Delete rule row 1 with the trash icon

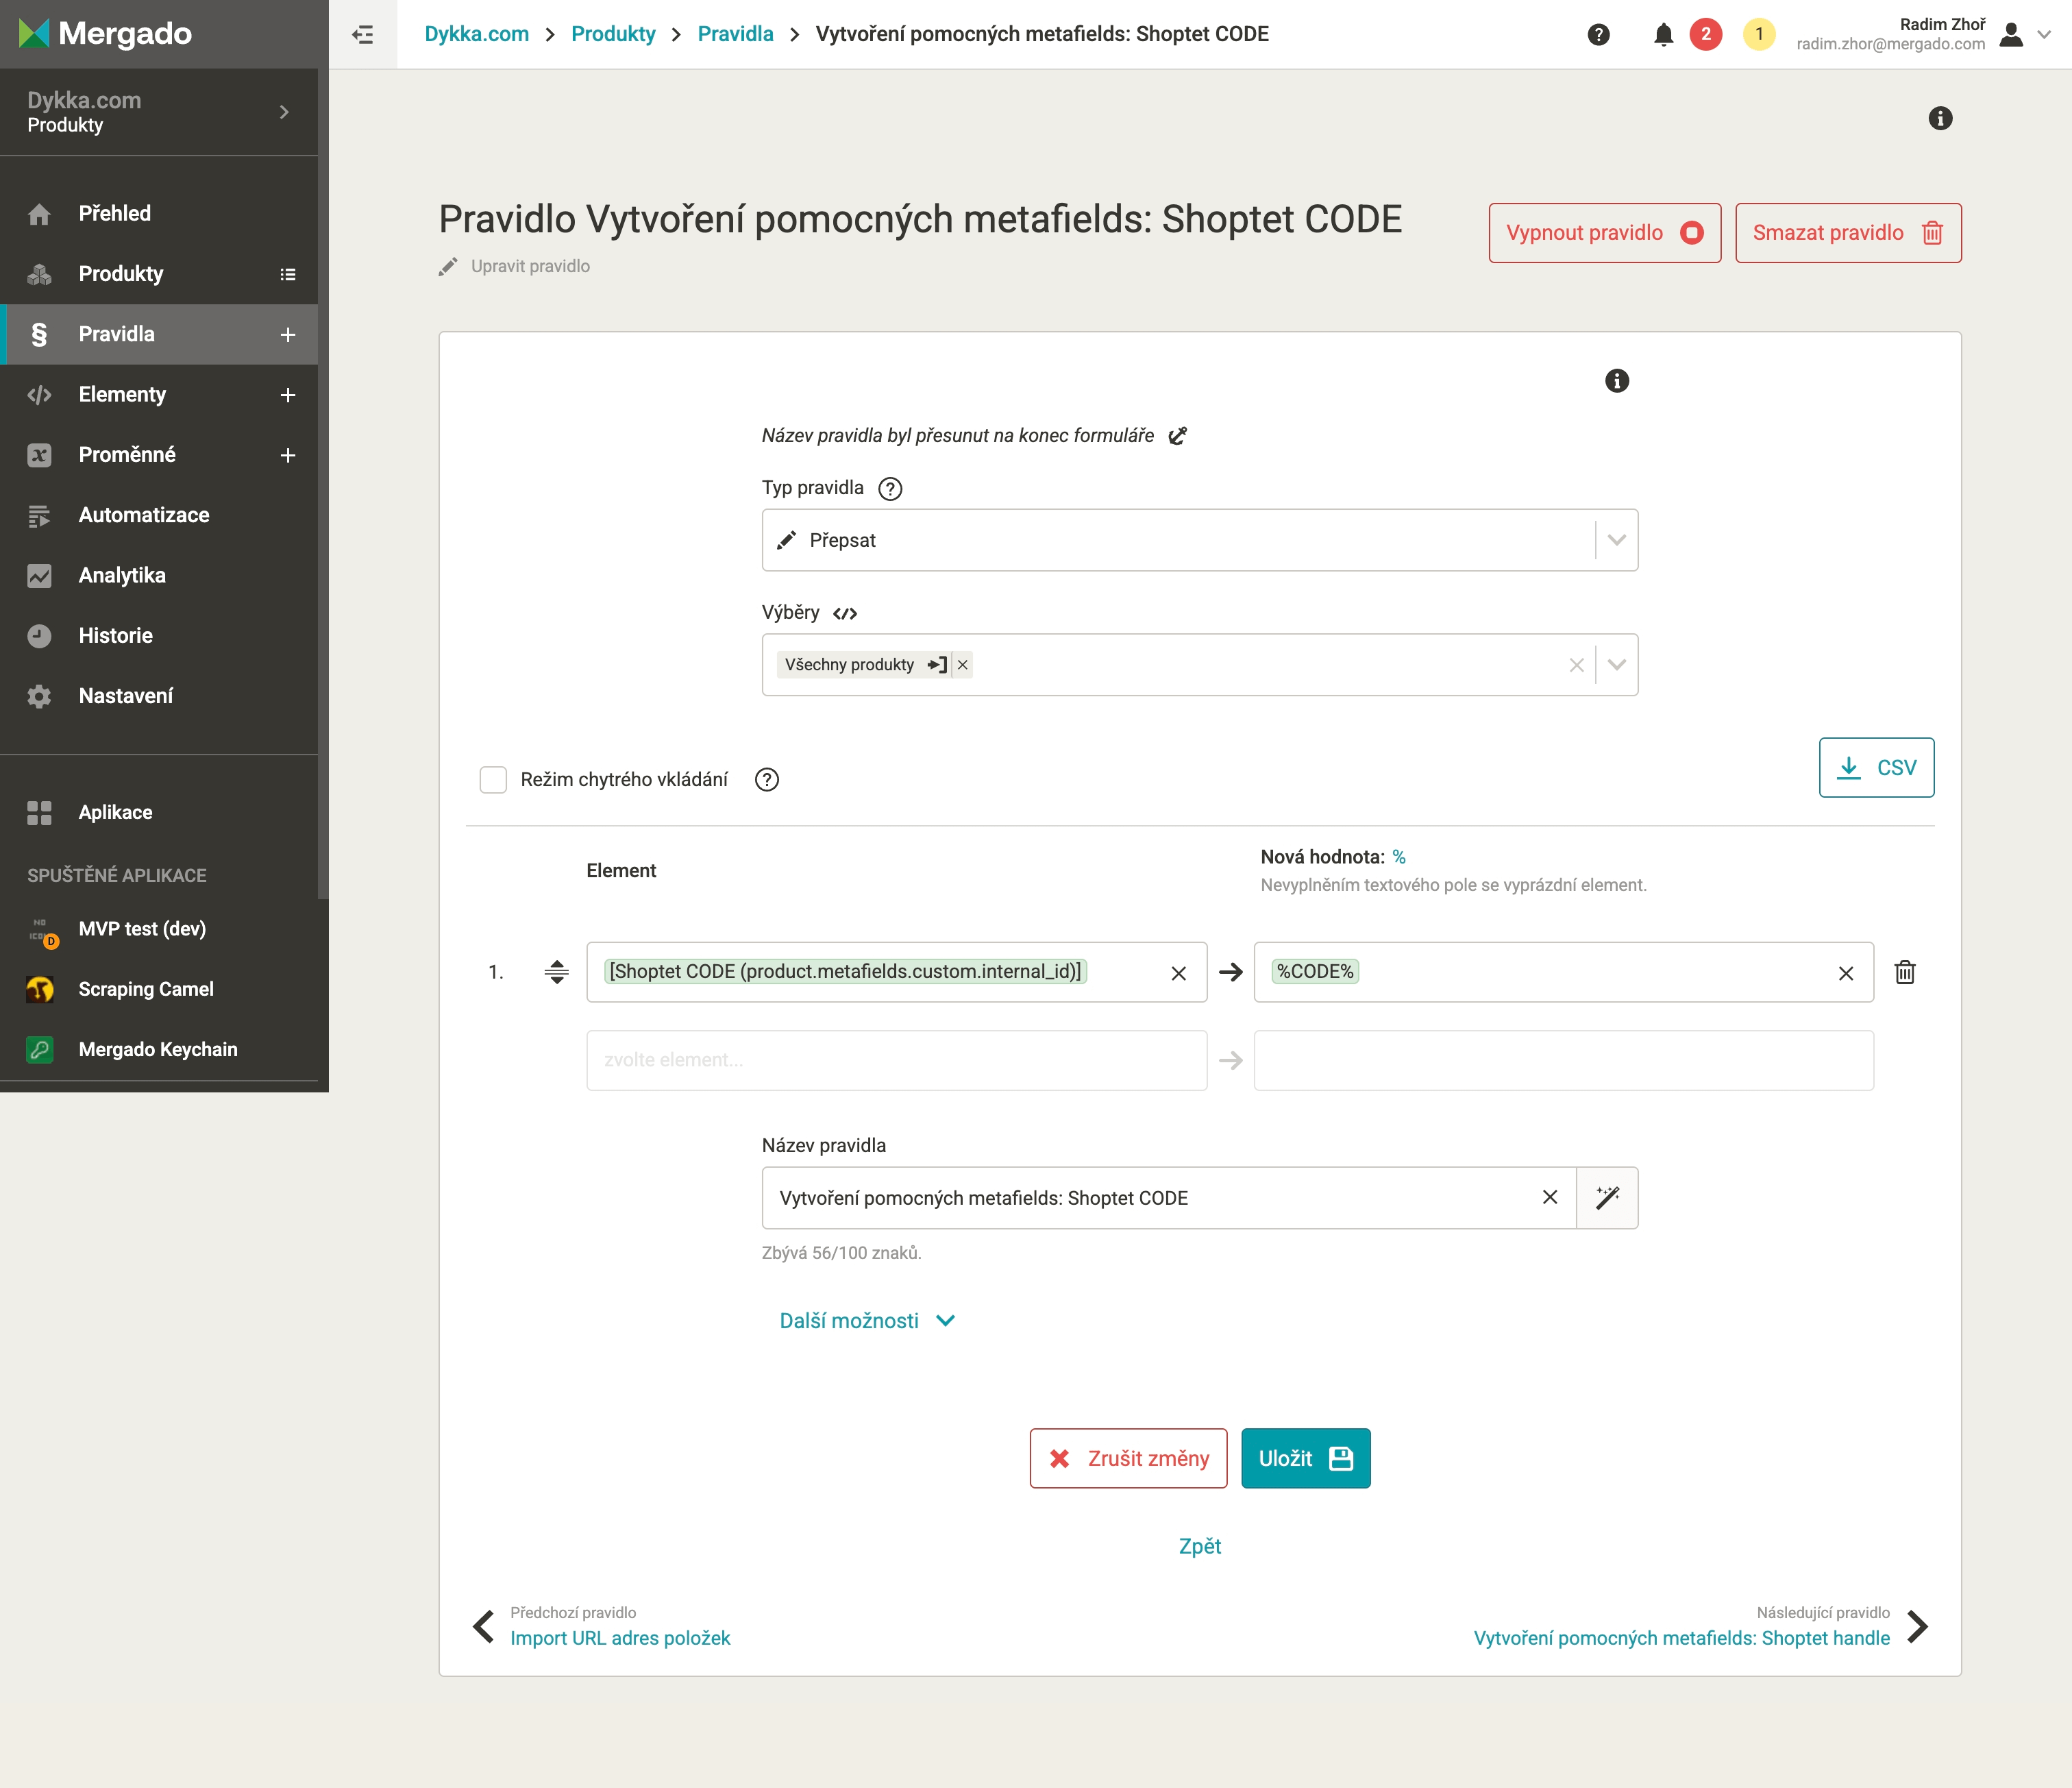point(1905,972)
